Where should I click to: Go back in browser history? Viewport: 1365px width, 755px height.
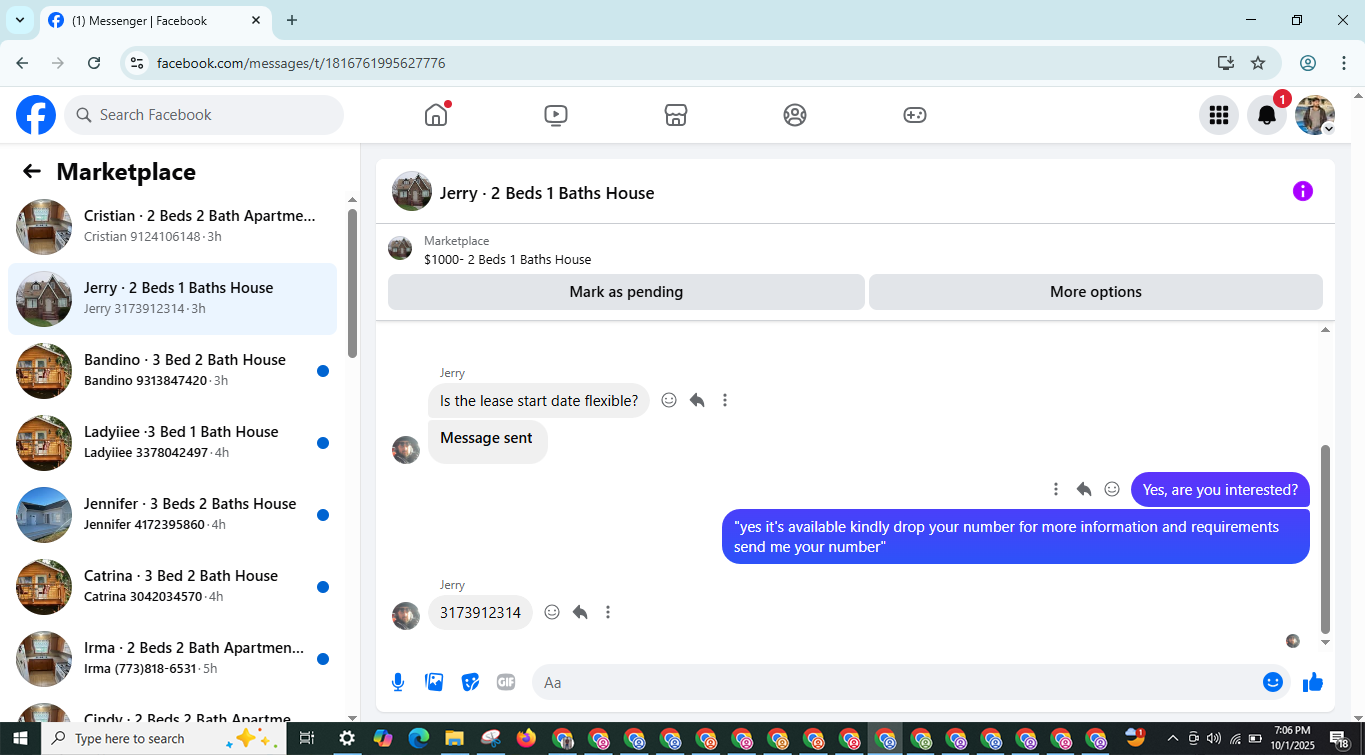(22, 63)
